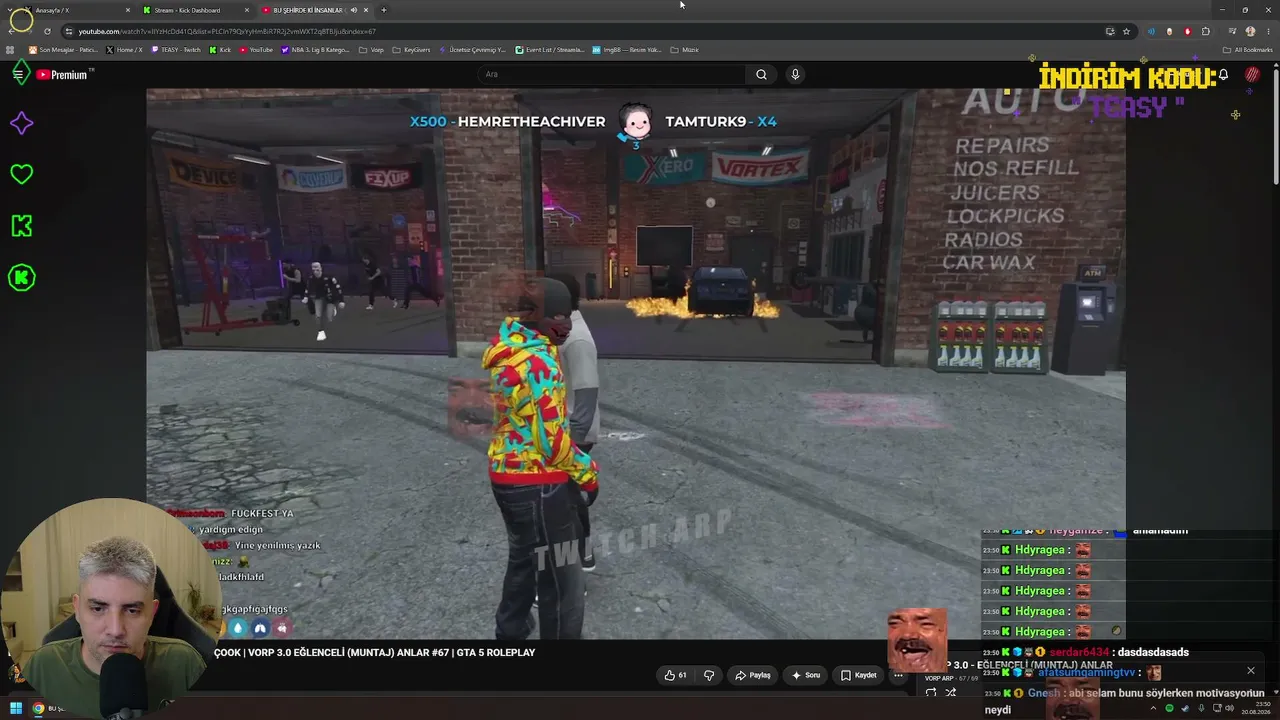Expand the tab search dropdown arrow

pos(11,10)
